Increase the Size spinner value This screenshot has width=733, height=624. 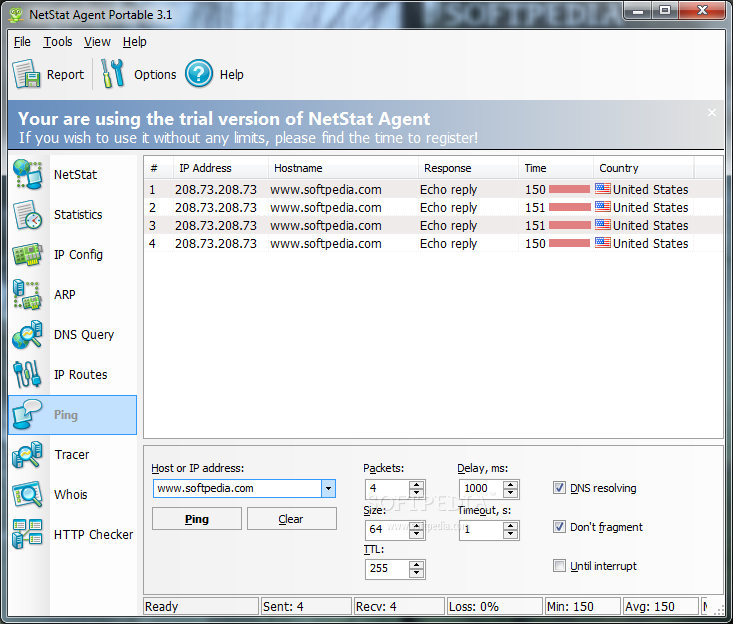pos(416,526)
